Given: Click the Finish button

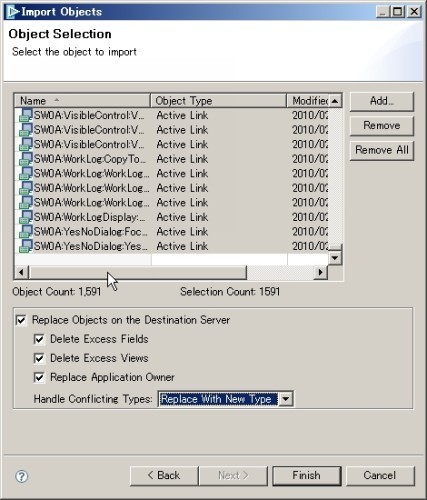Looking at the screenshot, I should (x=307, y=476).
